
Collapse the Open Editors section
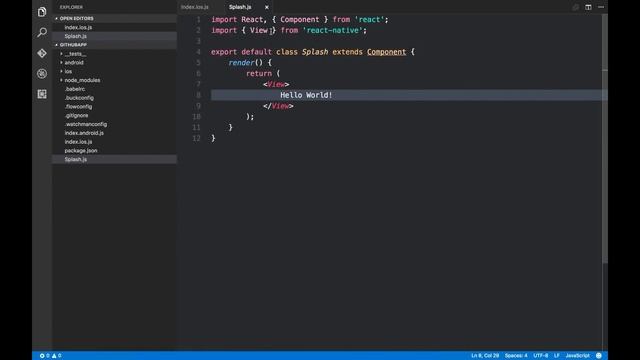[76, 18]
